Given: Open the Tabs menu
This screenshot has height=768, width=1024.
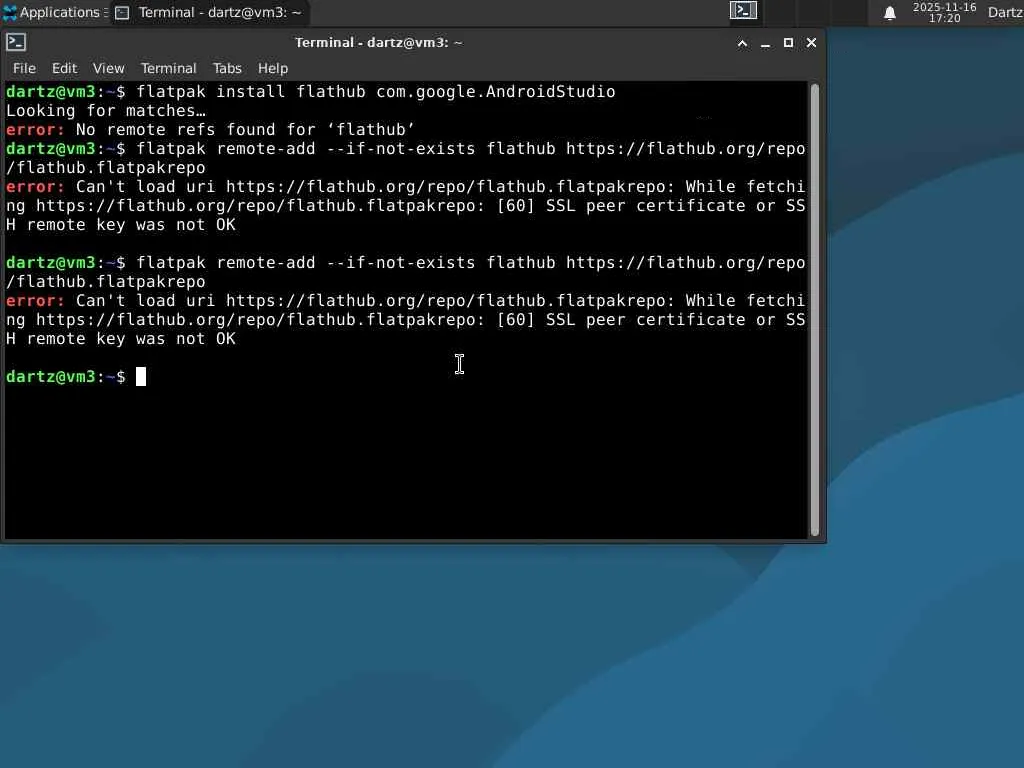Looking at the screenshot, I should tap(227, 68).
